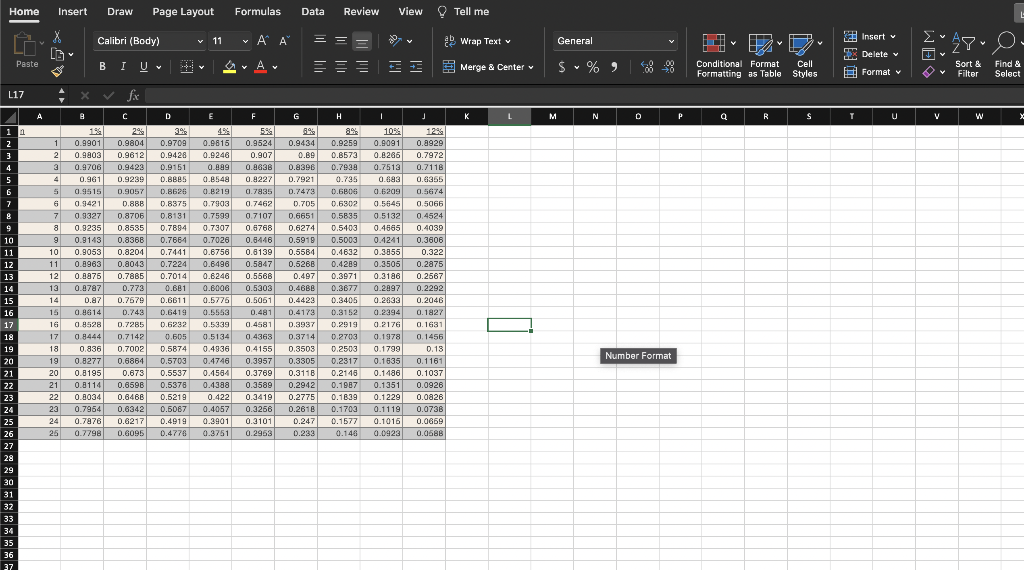
Task: Apply comma style number format
Action: (x=614, y=67)
